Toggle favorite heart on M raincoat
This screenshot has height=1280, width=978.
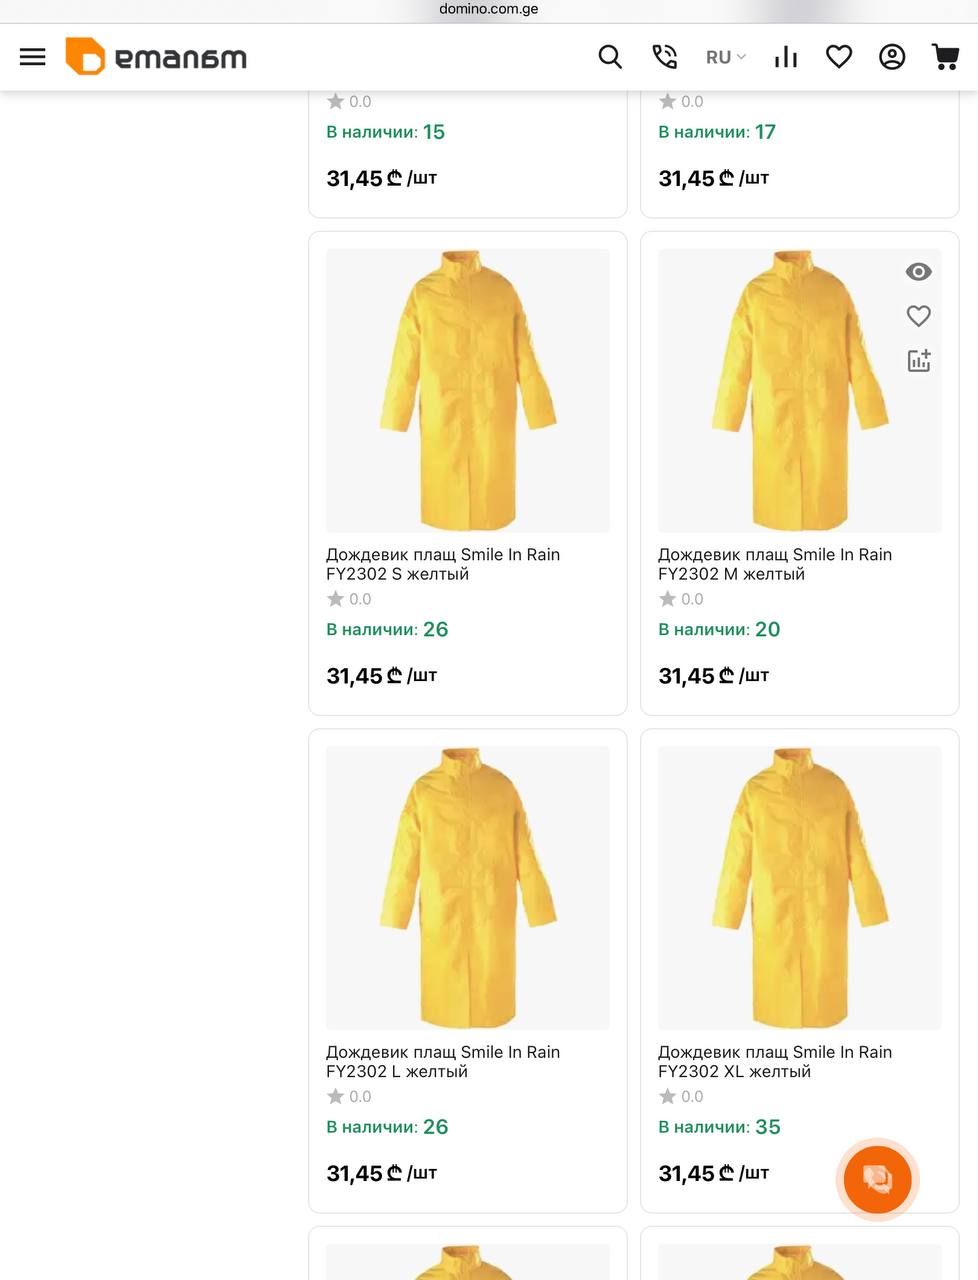click(918, 316)
